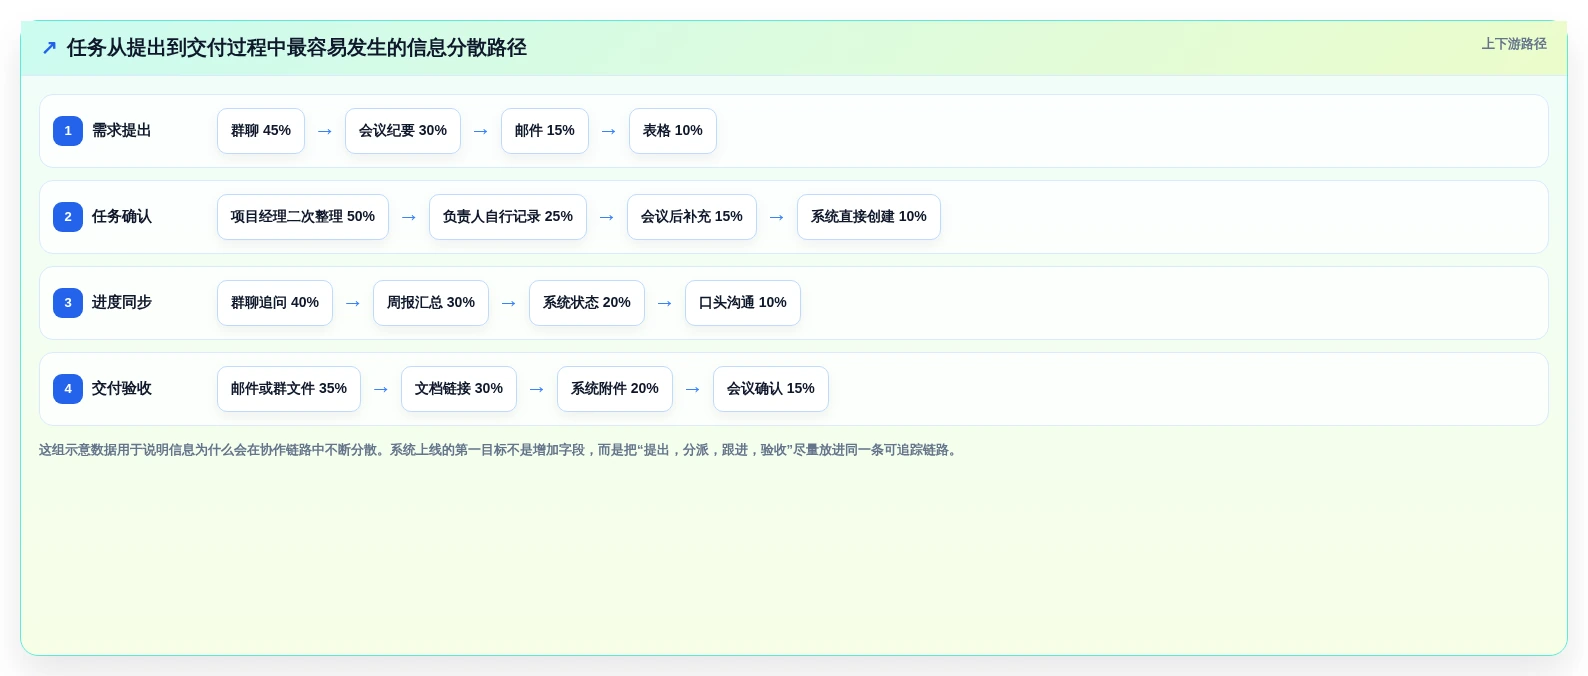This screenshot has width=1588, height=676.
Task: Select the step 2 number badge
Action: 68,217
